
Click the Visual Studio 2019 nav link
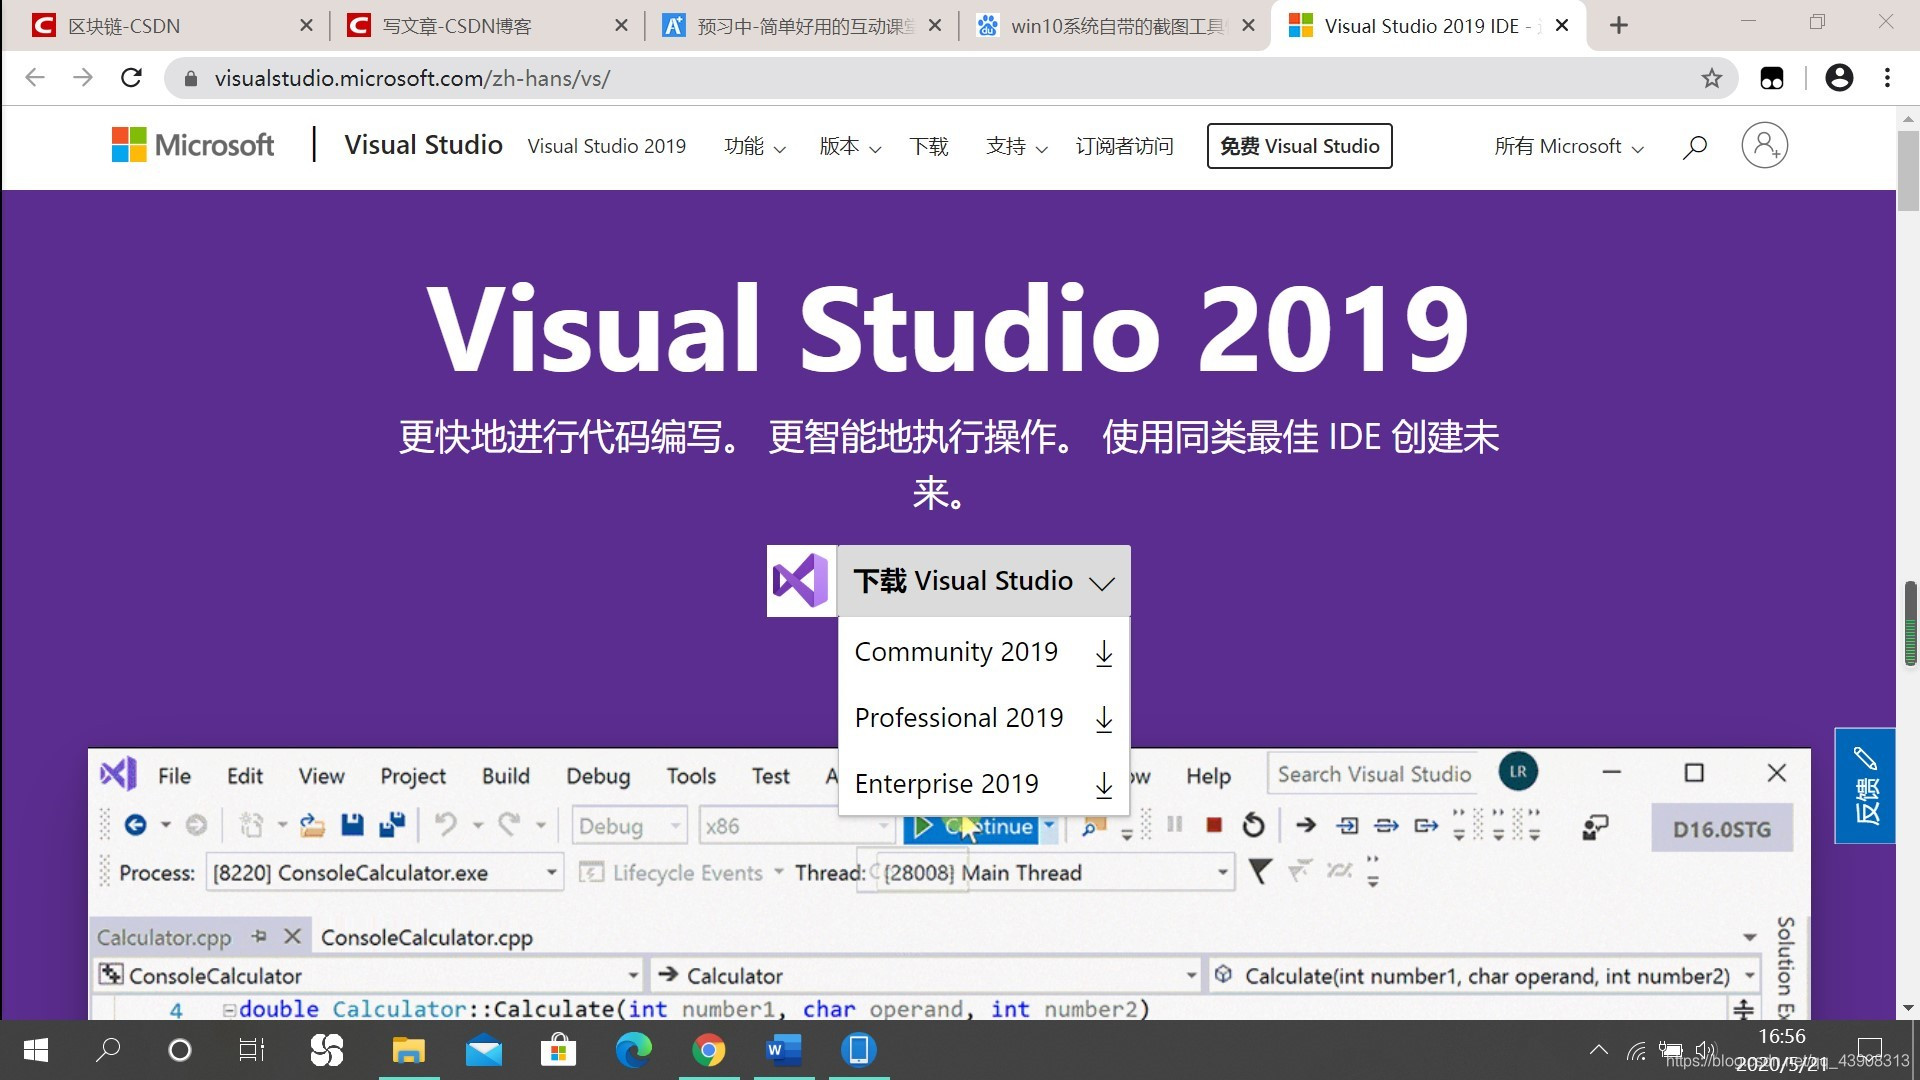[607, 147]
